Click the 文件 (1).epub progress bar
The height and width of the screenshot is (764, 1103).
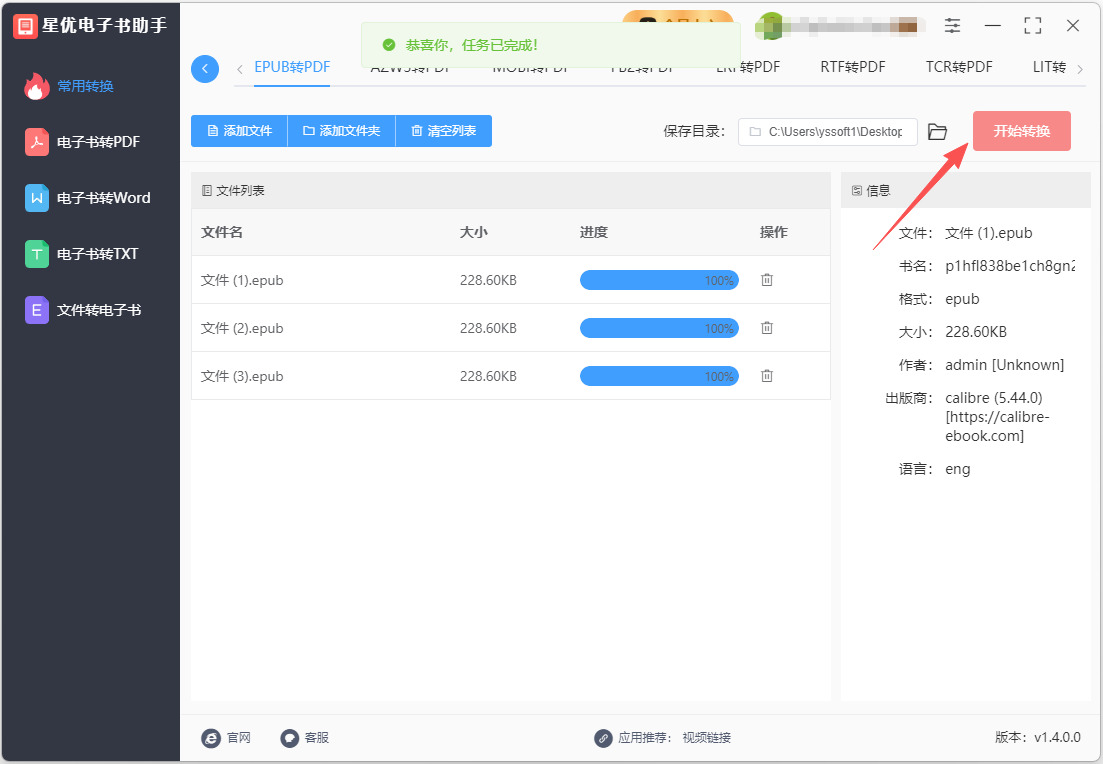(x=659, y=280)
